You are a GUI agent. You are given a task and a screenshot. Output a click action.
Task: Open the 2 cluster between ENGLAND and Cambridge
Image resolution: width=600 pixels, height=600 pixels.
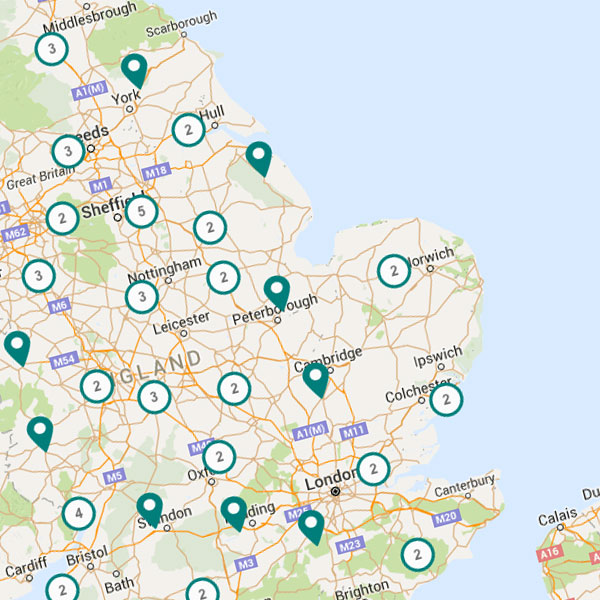[x=234, y=389]
